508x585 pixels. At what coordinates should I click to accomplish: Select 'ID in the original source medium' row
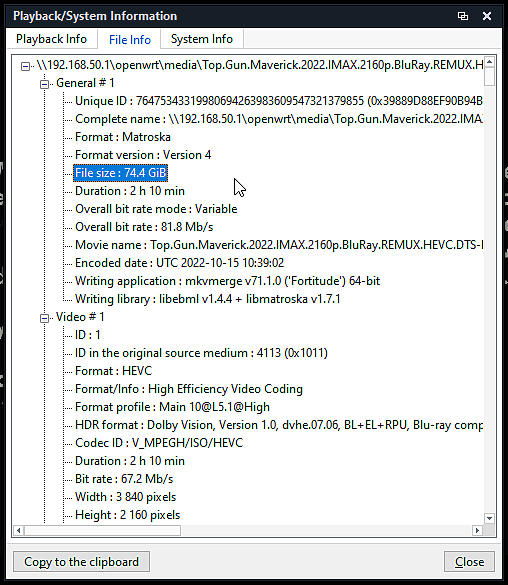201,353
